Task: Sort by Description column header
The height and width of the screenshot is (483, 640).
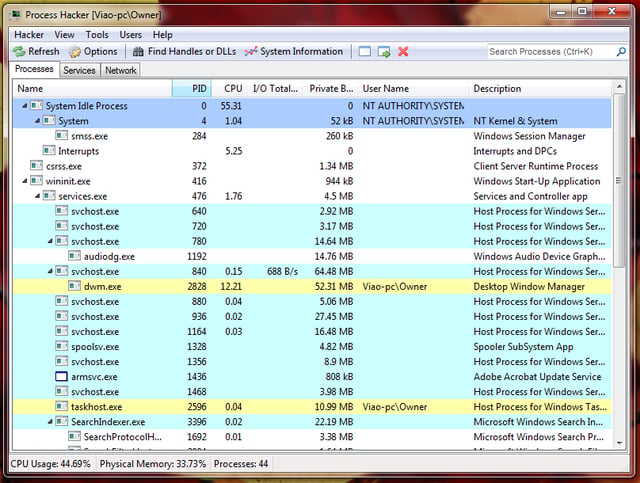Action: 540,89
